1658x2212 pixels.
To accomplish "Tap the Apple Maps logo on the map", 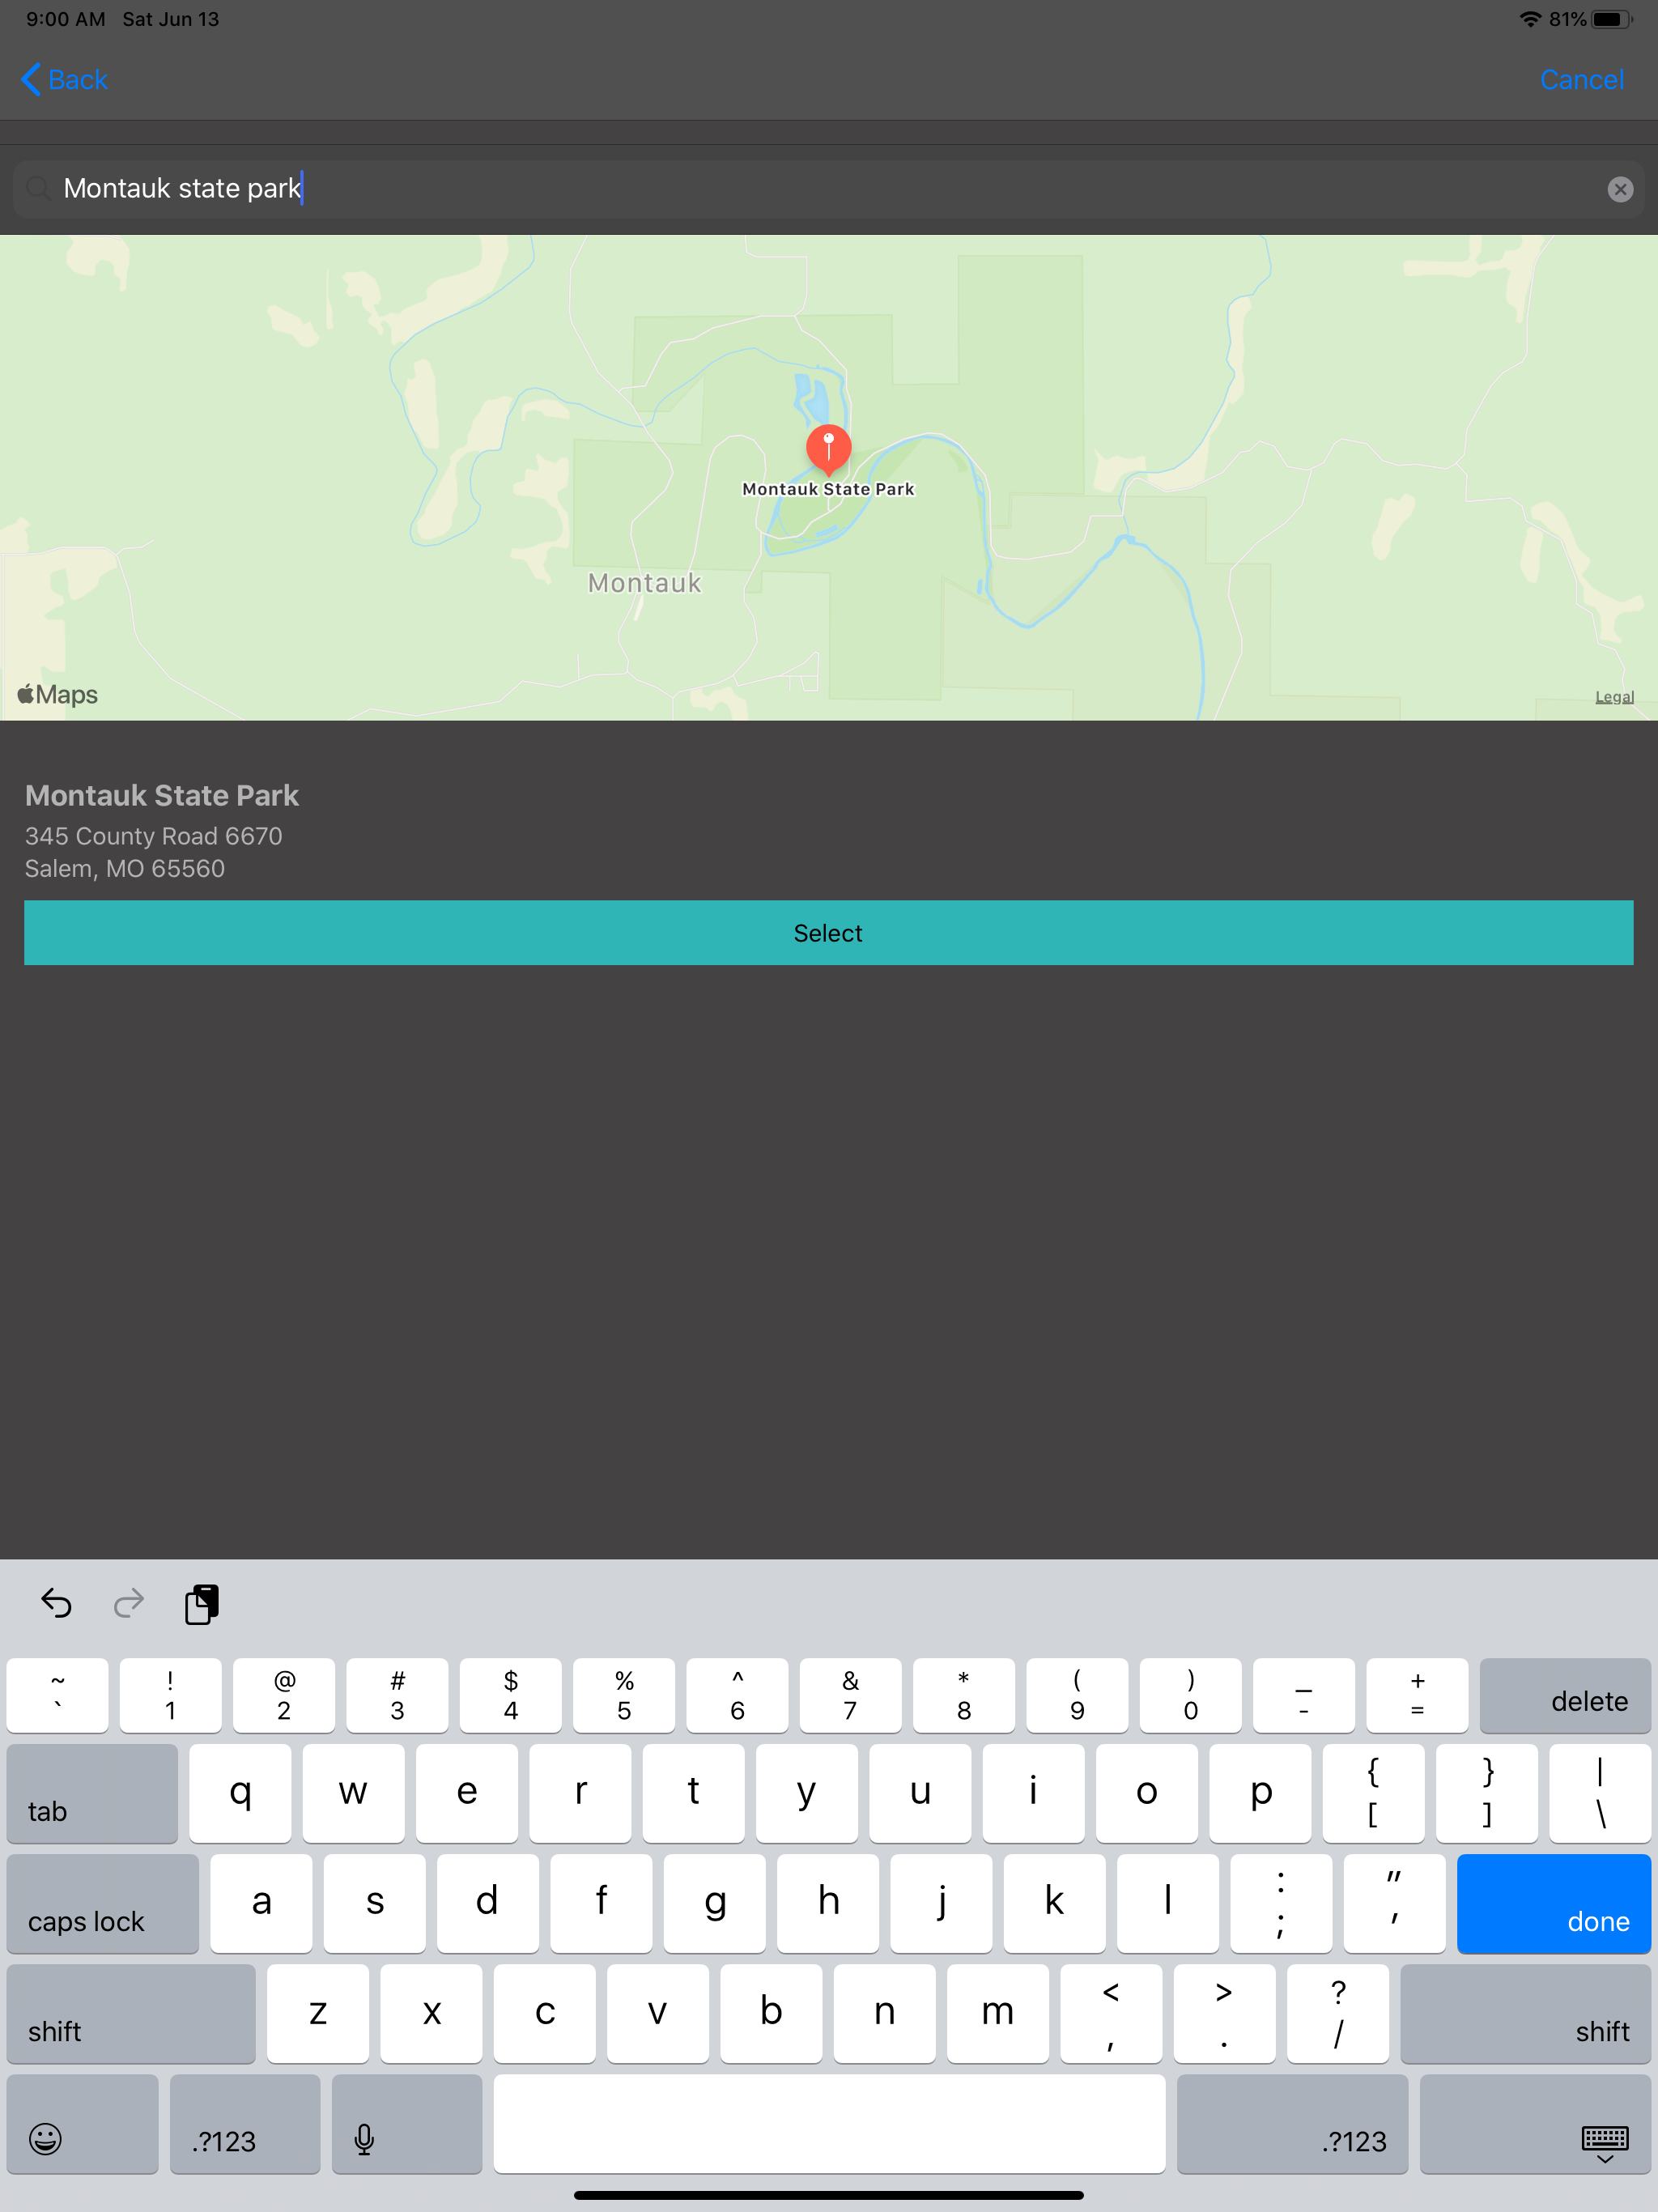I will pos(58,694).
